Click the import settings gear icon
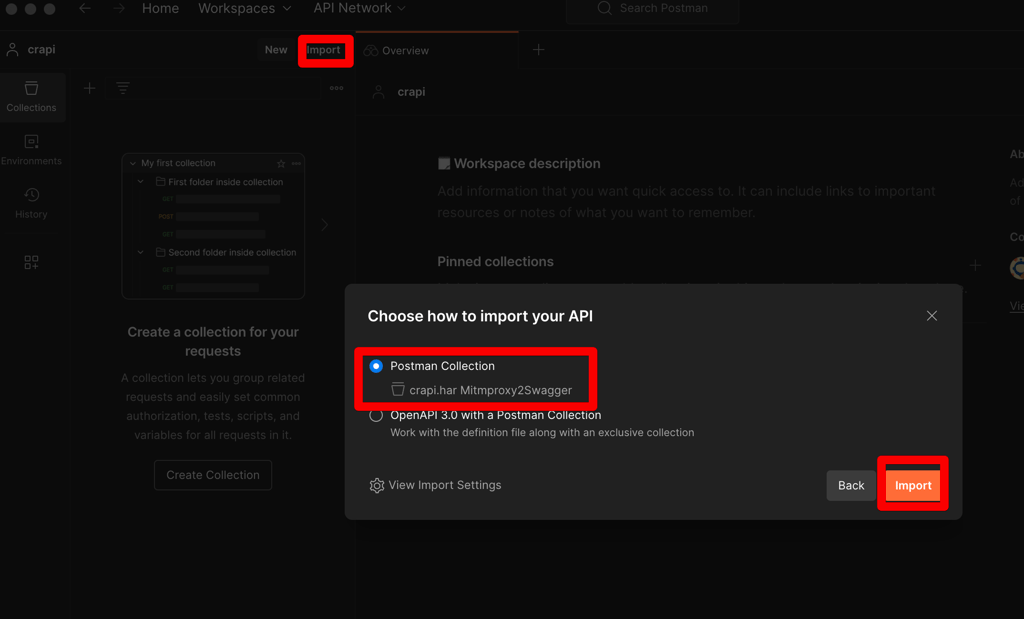Image resolution: width=1024 pixels, height=619 pixels. [377, 486]
